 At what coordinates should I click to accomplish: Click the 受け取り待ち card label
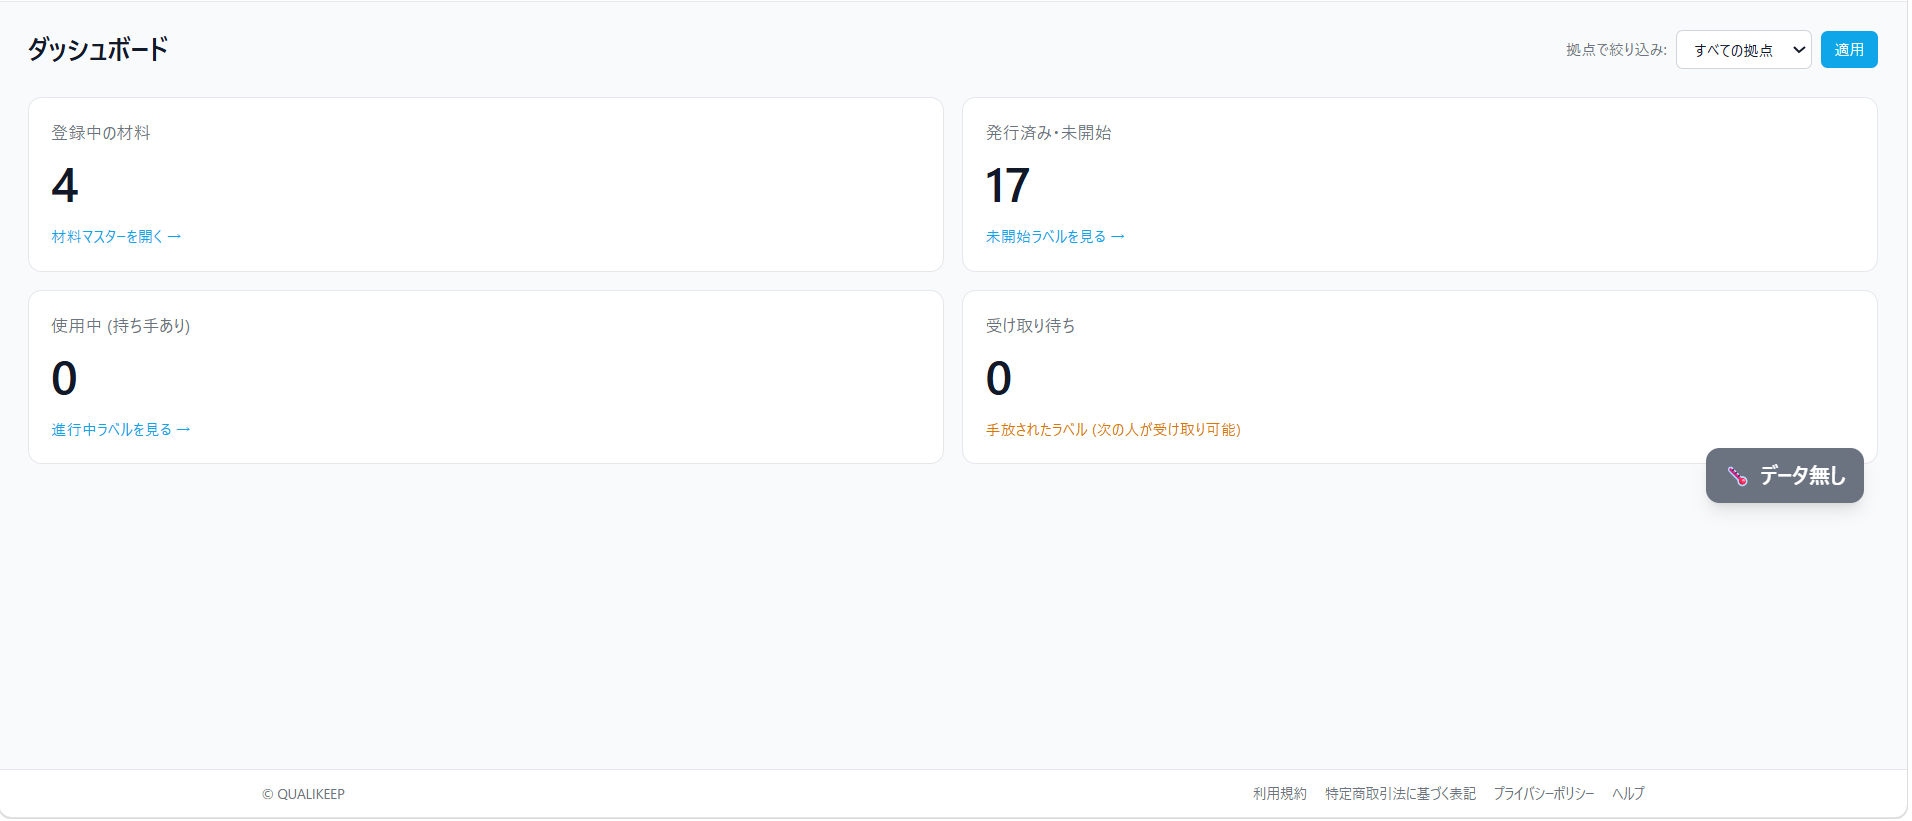click(1030, 326)
